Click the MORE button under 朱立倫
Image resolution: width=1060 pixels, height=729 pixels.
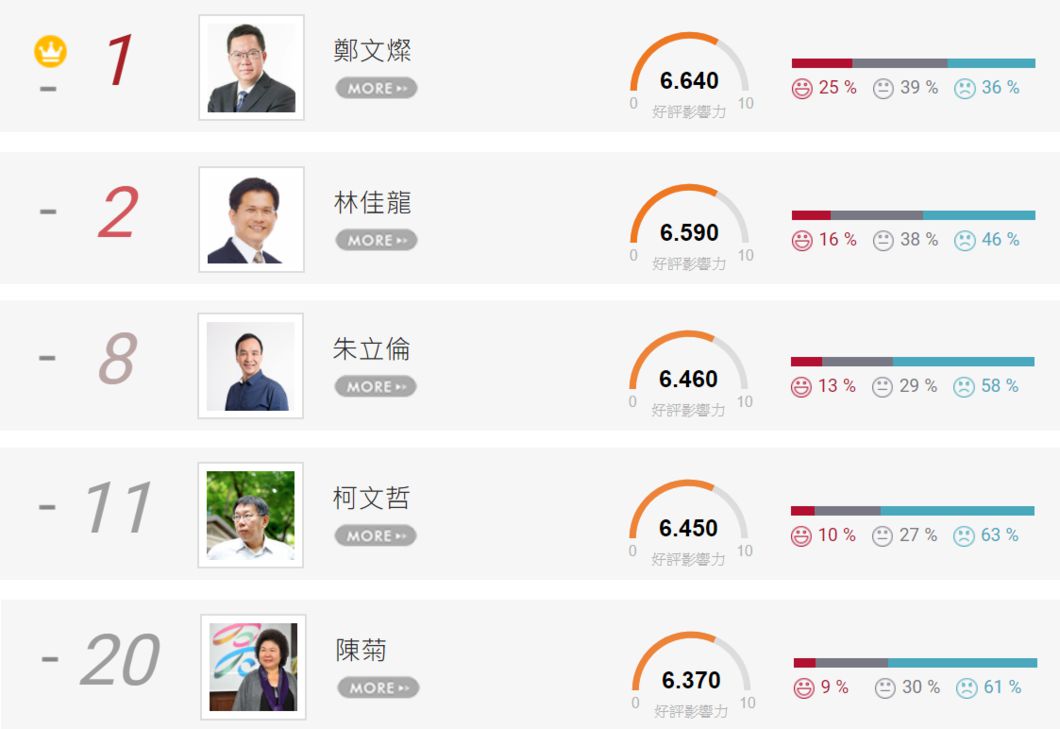[376, 387]
